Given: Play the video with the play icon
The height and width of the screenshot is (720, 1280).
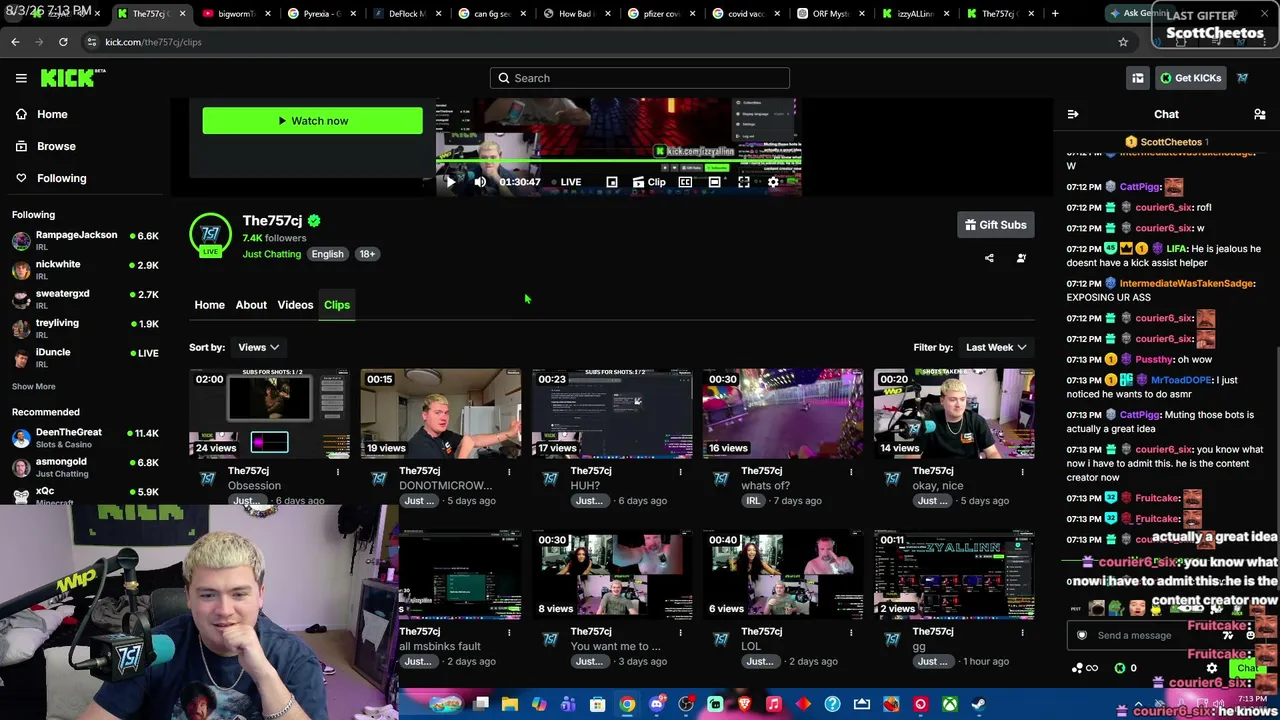Looking at the screenshot, I should 450,182.
